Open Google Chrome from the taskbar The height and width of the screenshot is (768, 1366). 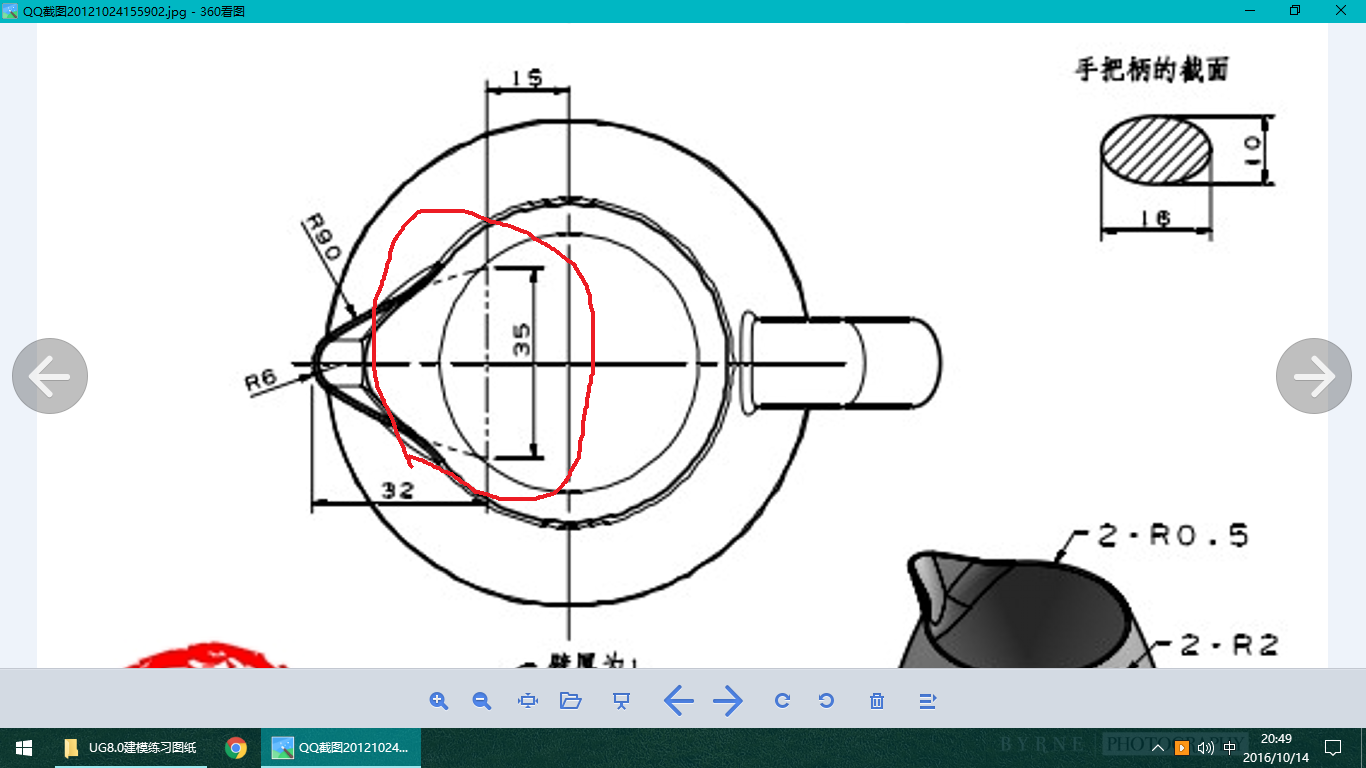[x=236, y=748]
